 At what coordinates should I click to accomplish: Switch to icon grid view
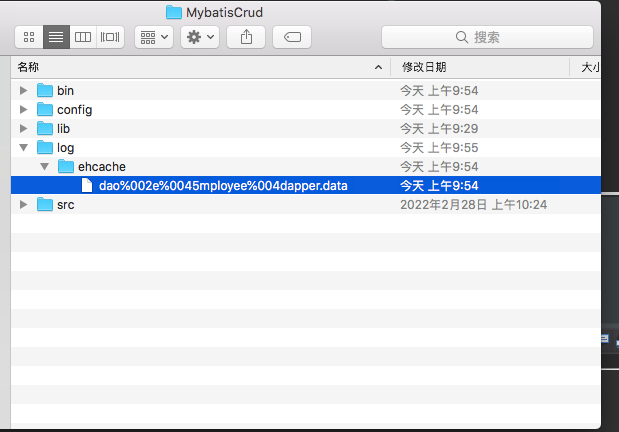(x=29, y=37)
